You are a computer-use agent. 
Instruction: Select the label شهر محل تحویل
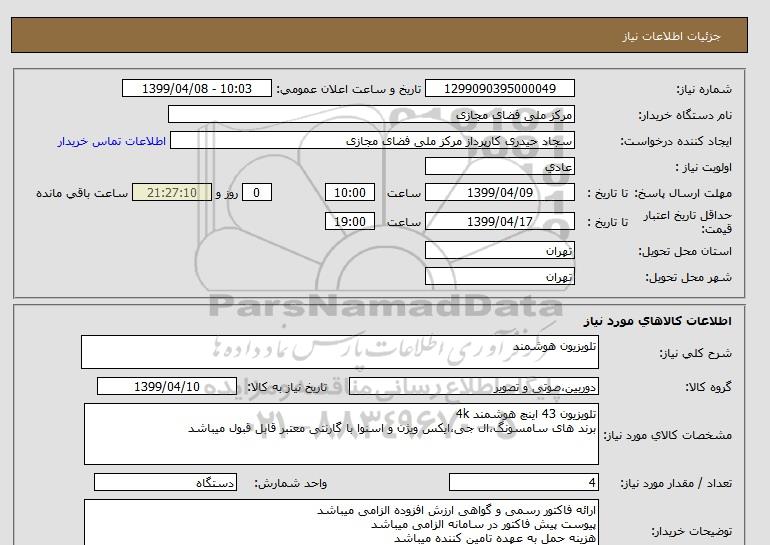688,277
